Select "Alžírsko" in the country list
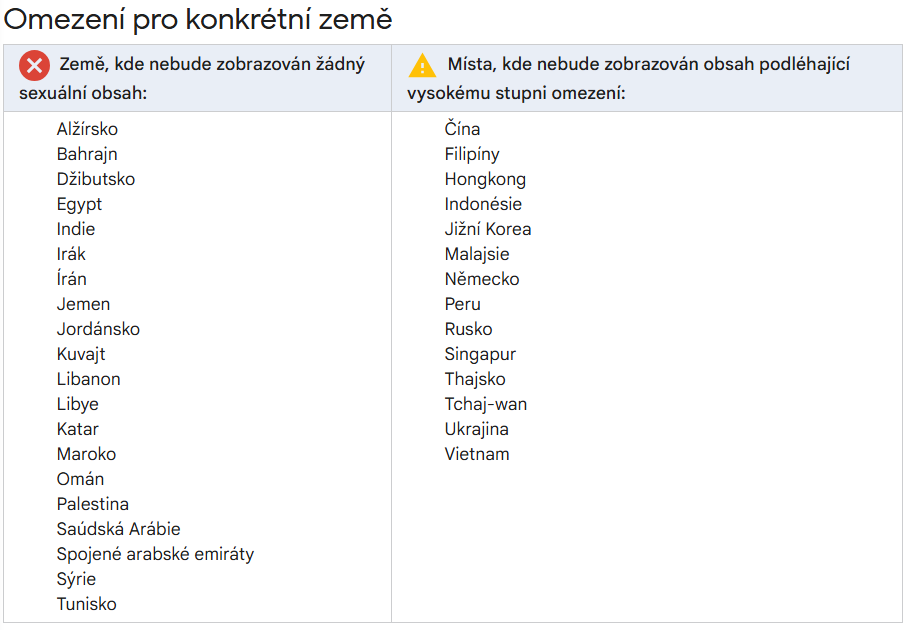The height and width of the screenshot is (630, 908). (x=87, y=129)
